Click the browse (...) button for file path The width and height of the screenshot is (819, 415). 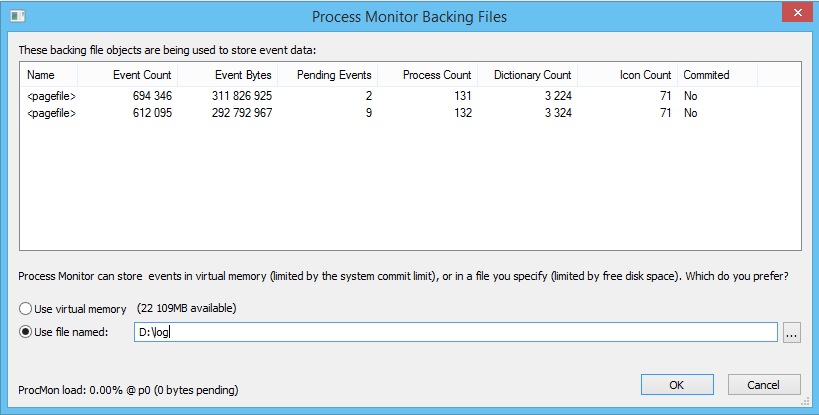(x=792, y=332)
